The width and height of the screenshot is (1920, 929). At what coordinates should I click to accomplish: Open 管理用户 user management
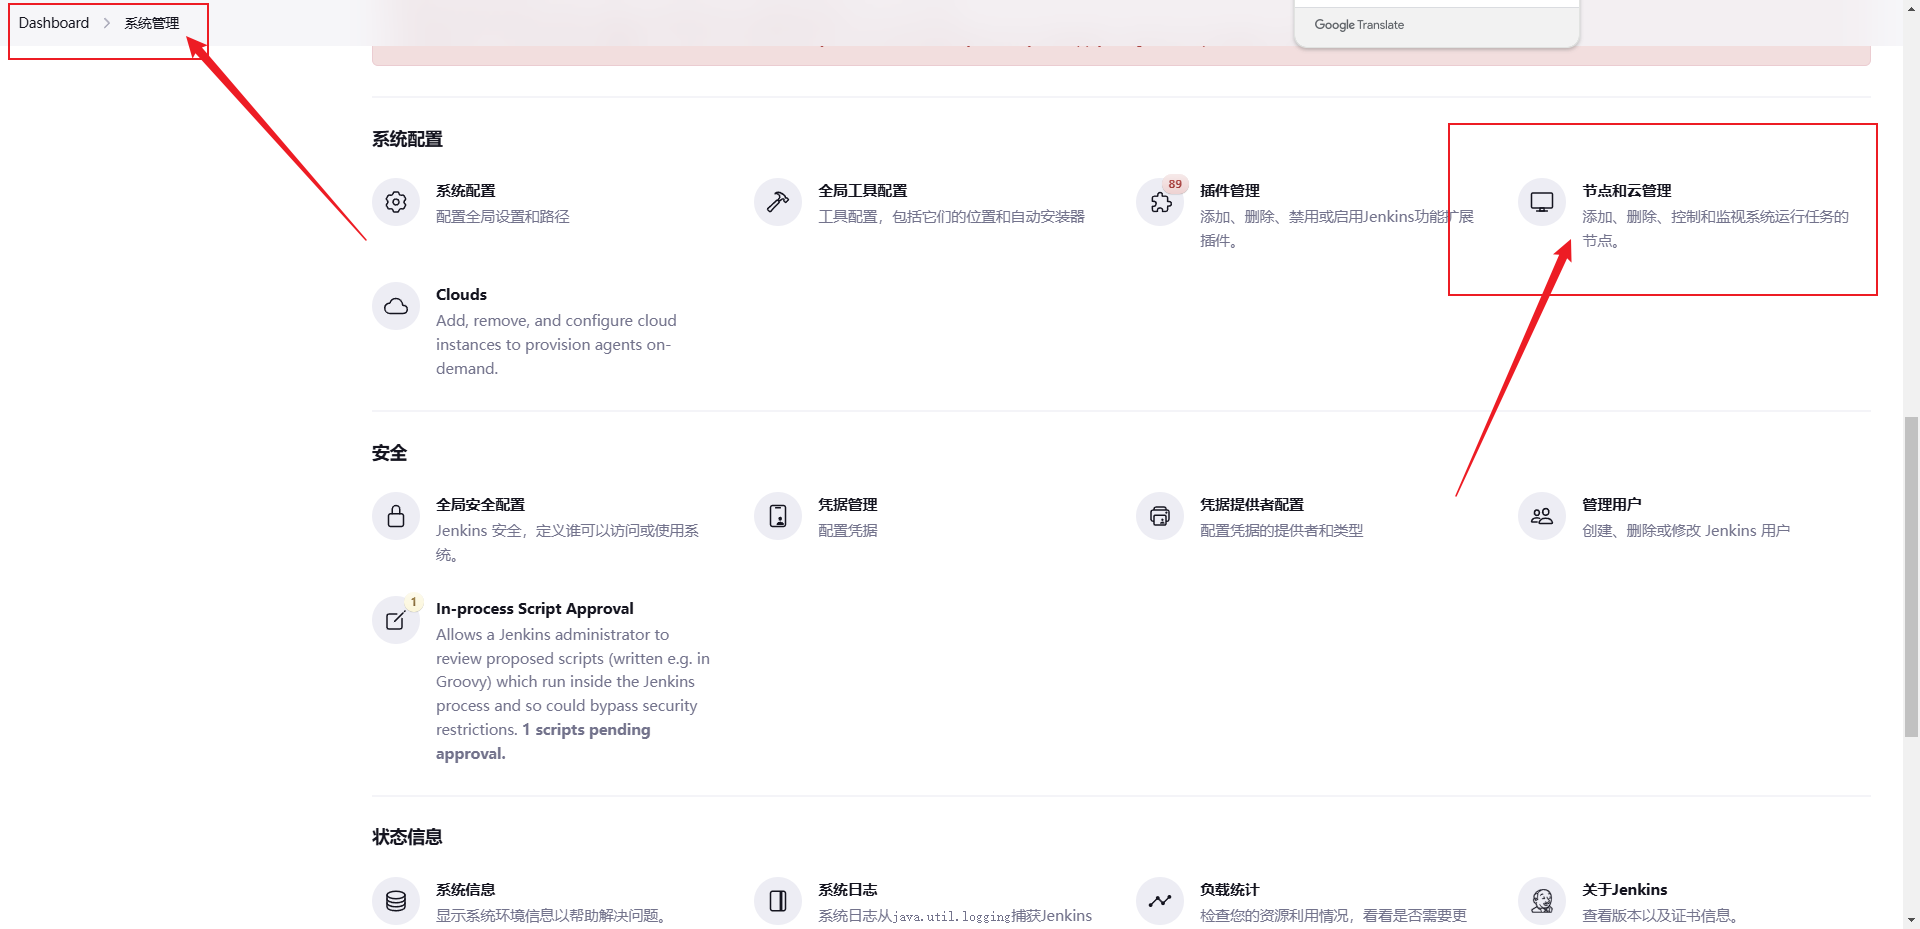click(1612, 505)
